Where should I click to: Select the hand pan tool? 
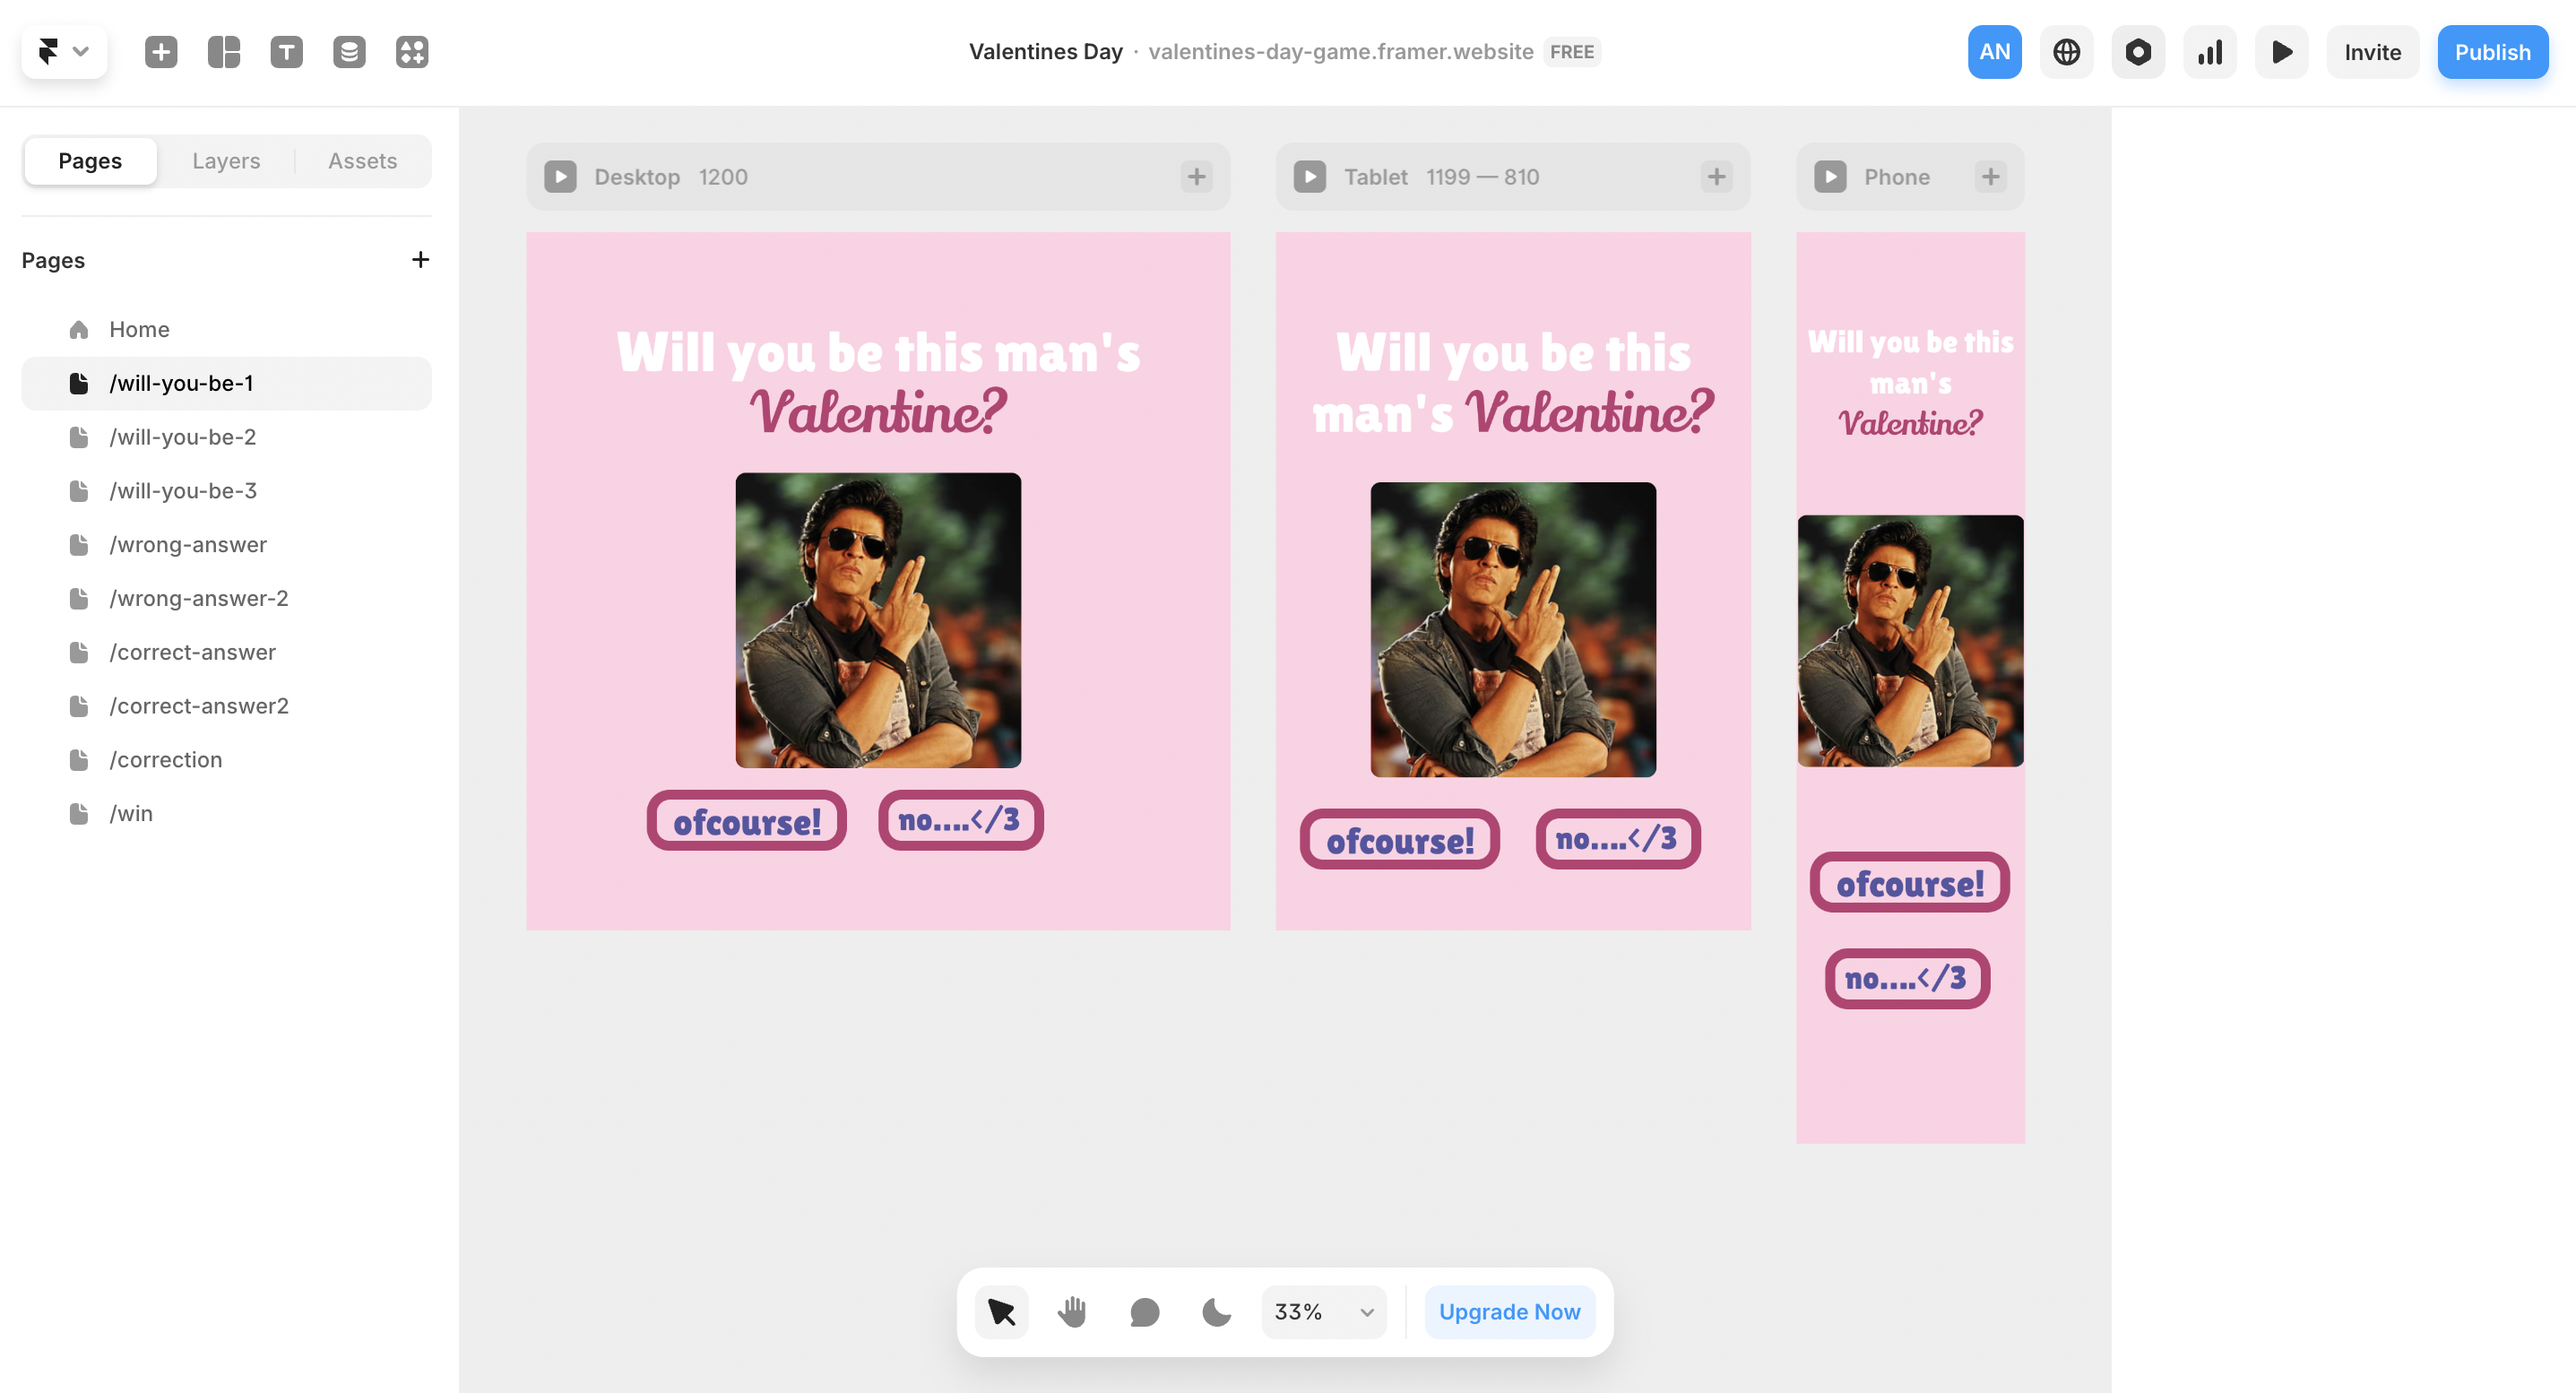pos(1073,1312)
